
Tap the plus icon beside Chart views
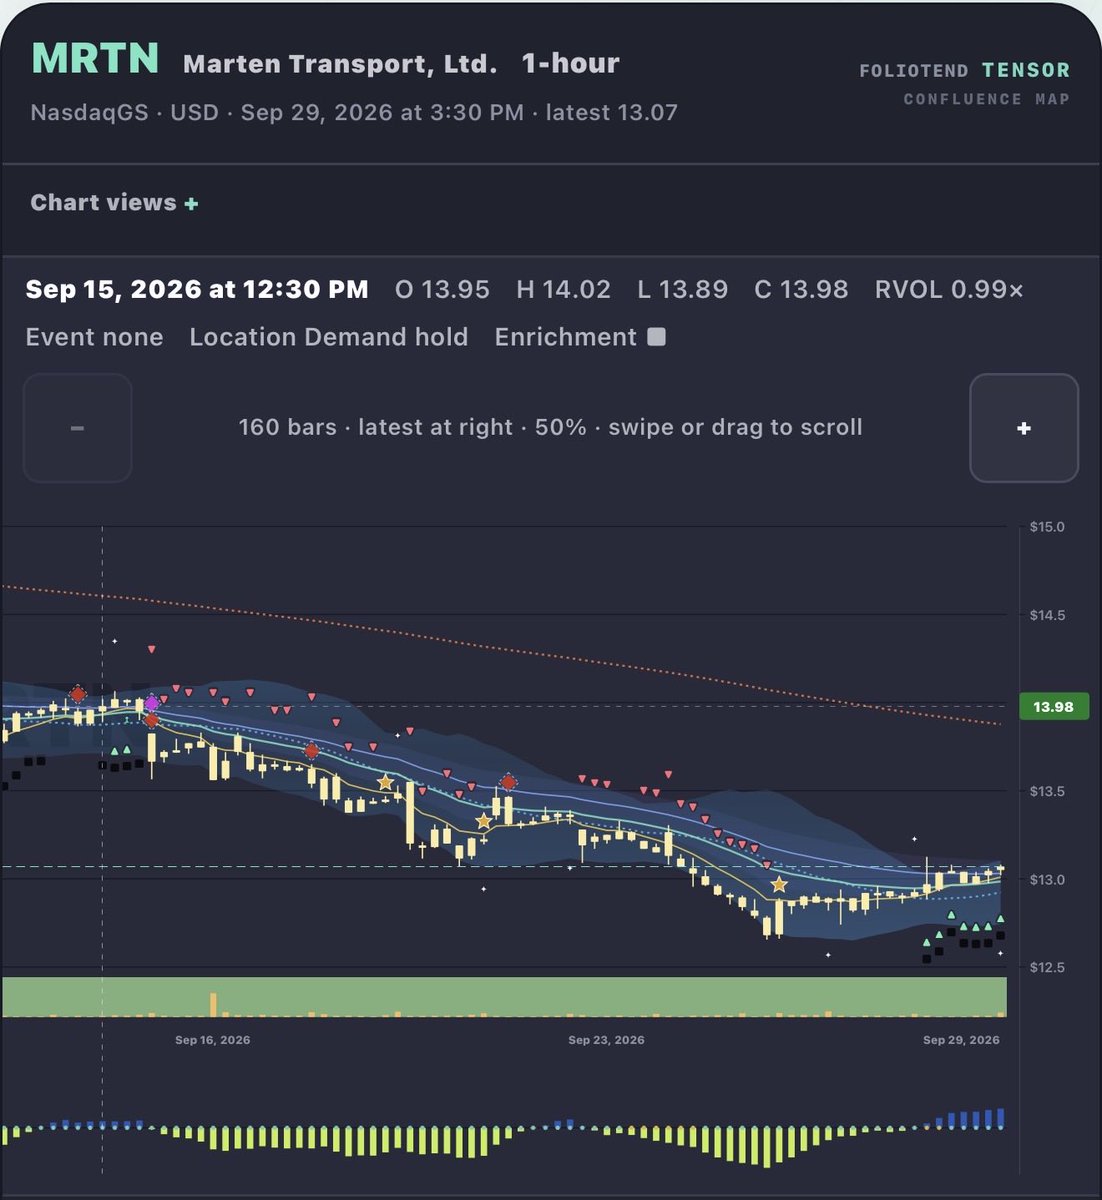(191, 204)
